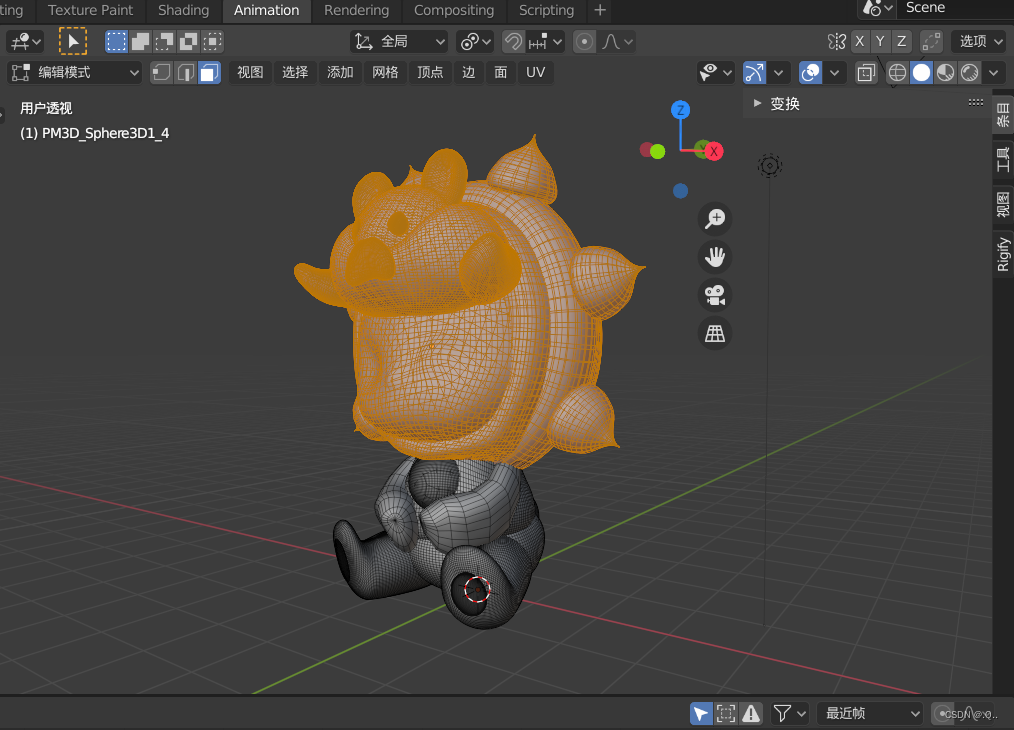The height and width of the screenshot is (730, 1014).
Task: Click the blue negative-Z gizmo dot
Action: (680, 191)
